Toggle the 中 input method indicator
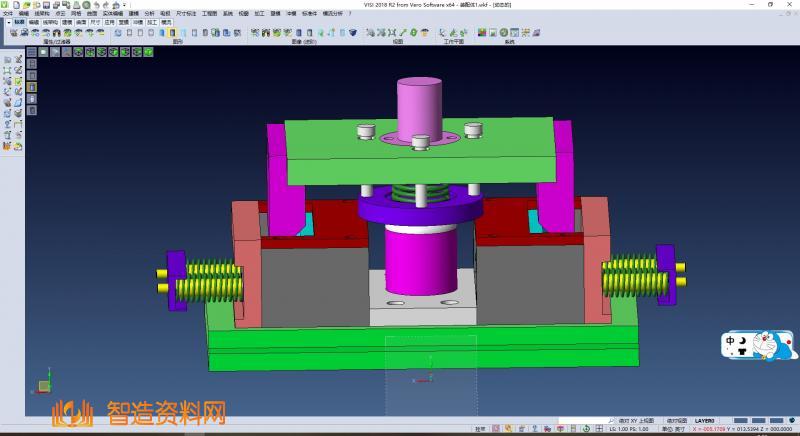800x436 pixels. (x=732, y=341)
